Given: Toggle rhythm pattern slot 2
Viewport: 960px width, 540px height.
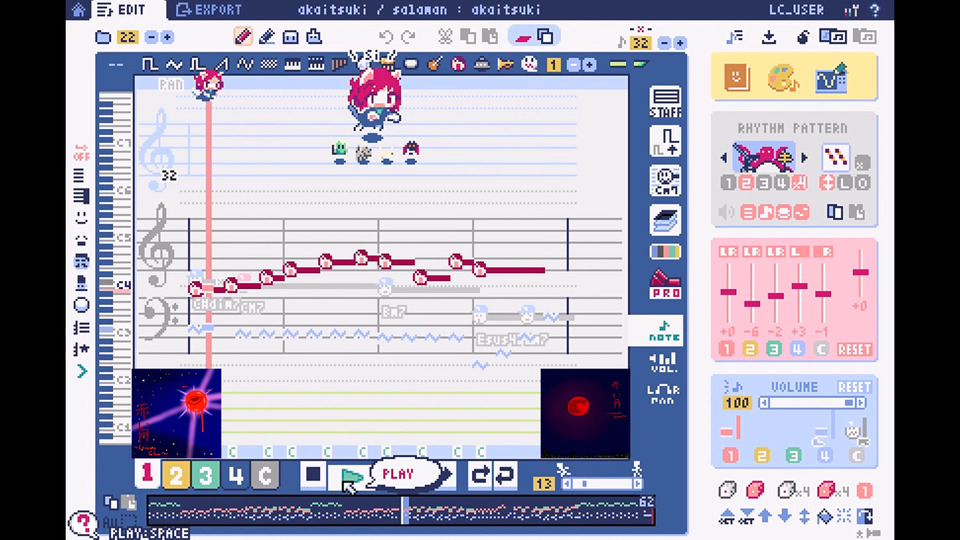Looking at the screenshot, I should point(746,182).
